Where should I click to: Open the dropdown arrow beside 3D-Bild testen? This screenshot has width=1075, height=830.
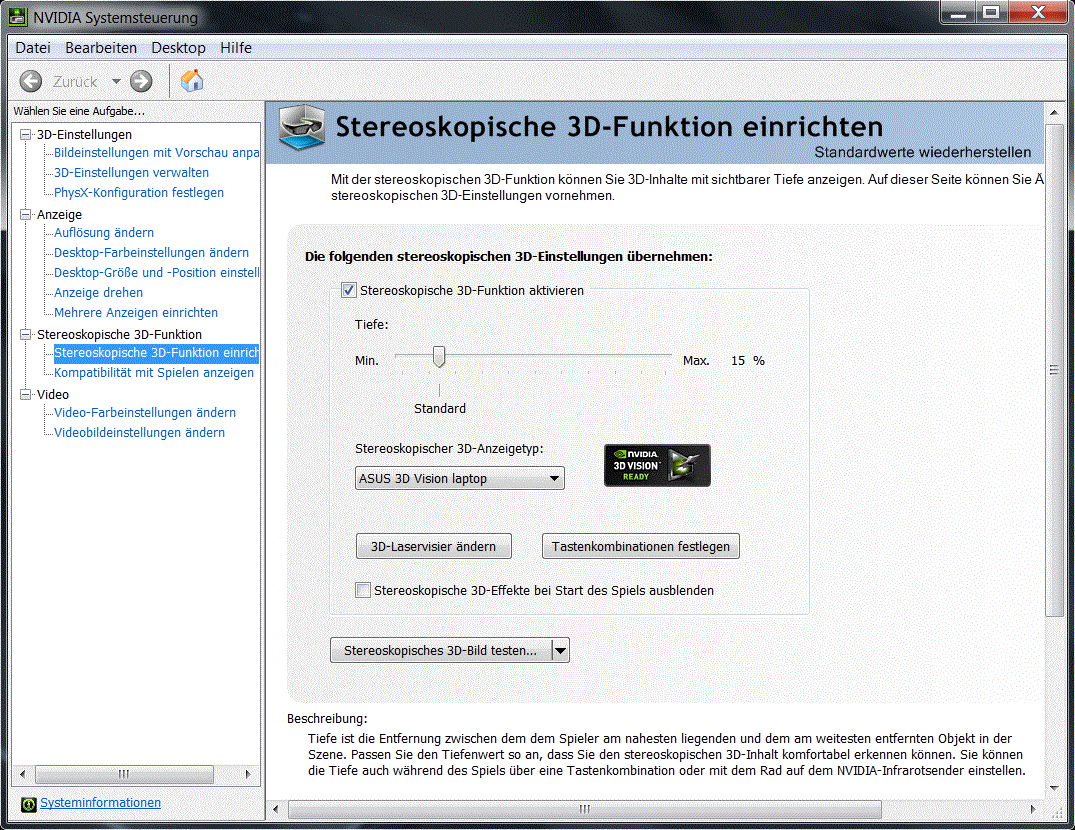[561, 650]
